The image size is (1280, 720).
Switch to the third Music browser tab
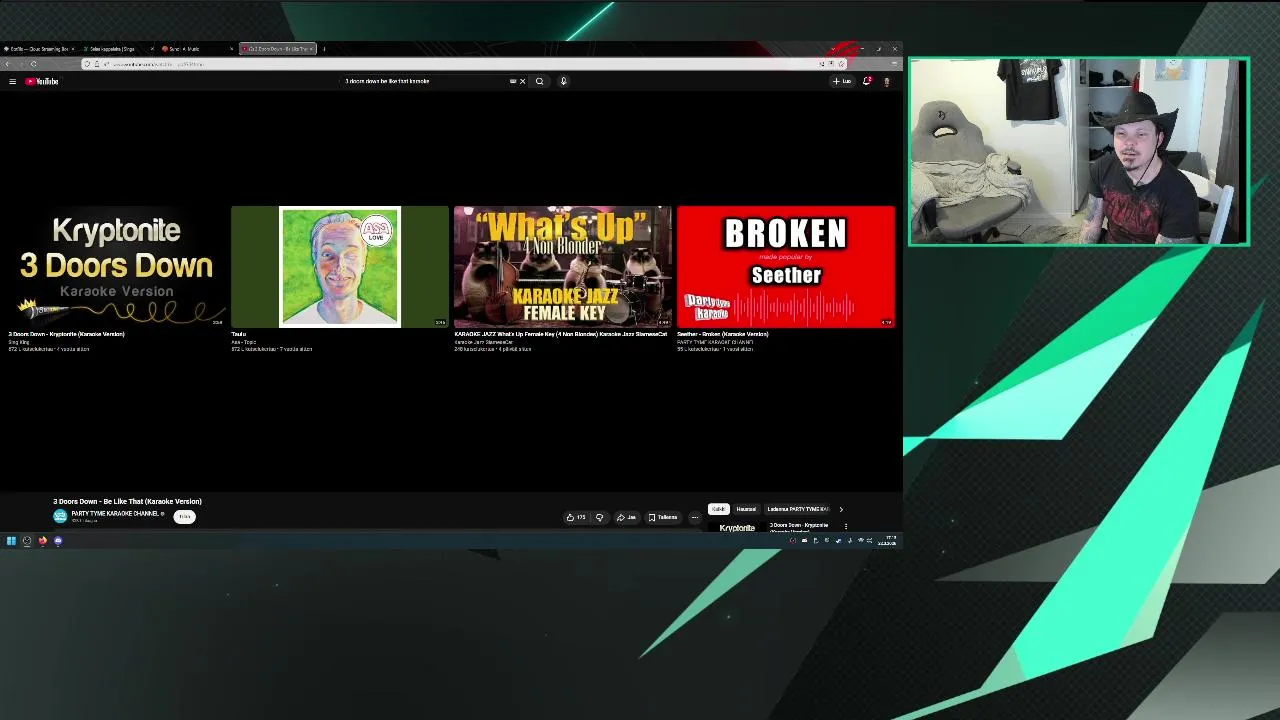pos(196,49)
